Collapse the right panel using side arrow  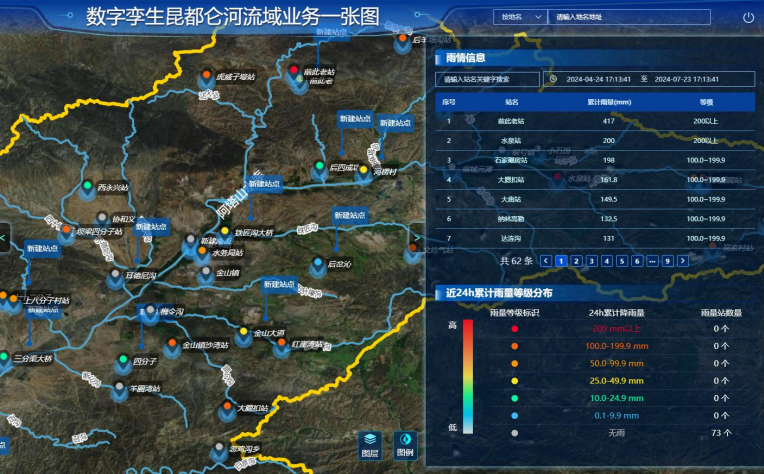[417, 237]
